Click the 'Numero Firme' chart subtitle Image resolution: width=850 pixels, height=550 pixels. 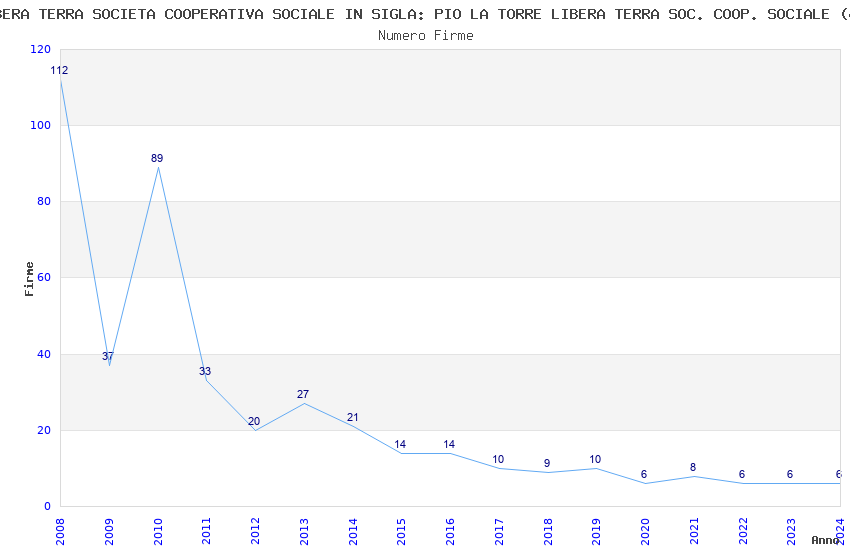click(x=426, y=36)
